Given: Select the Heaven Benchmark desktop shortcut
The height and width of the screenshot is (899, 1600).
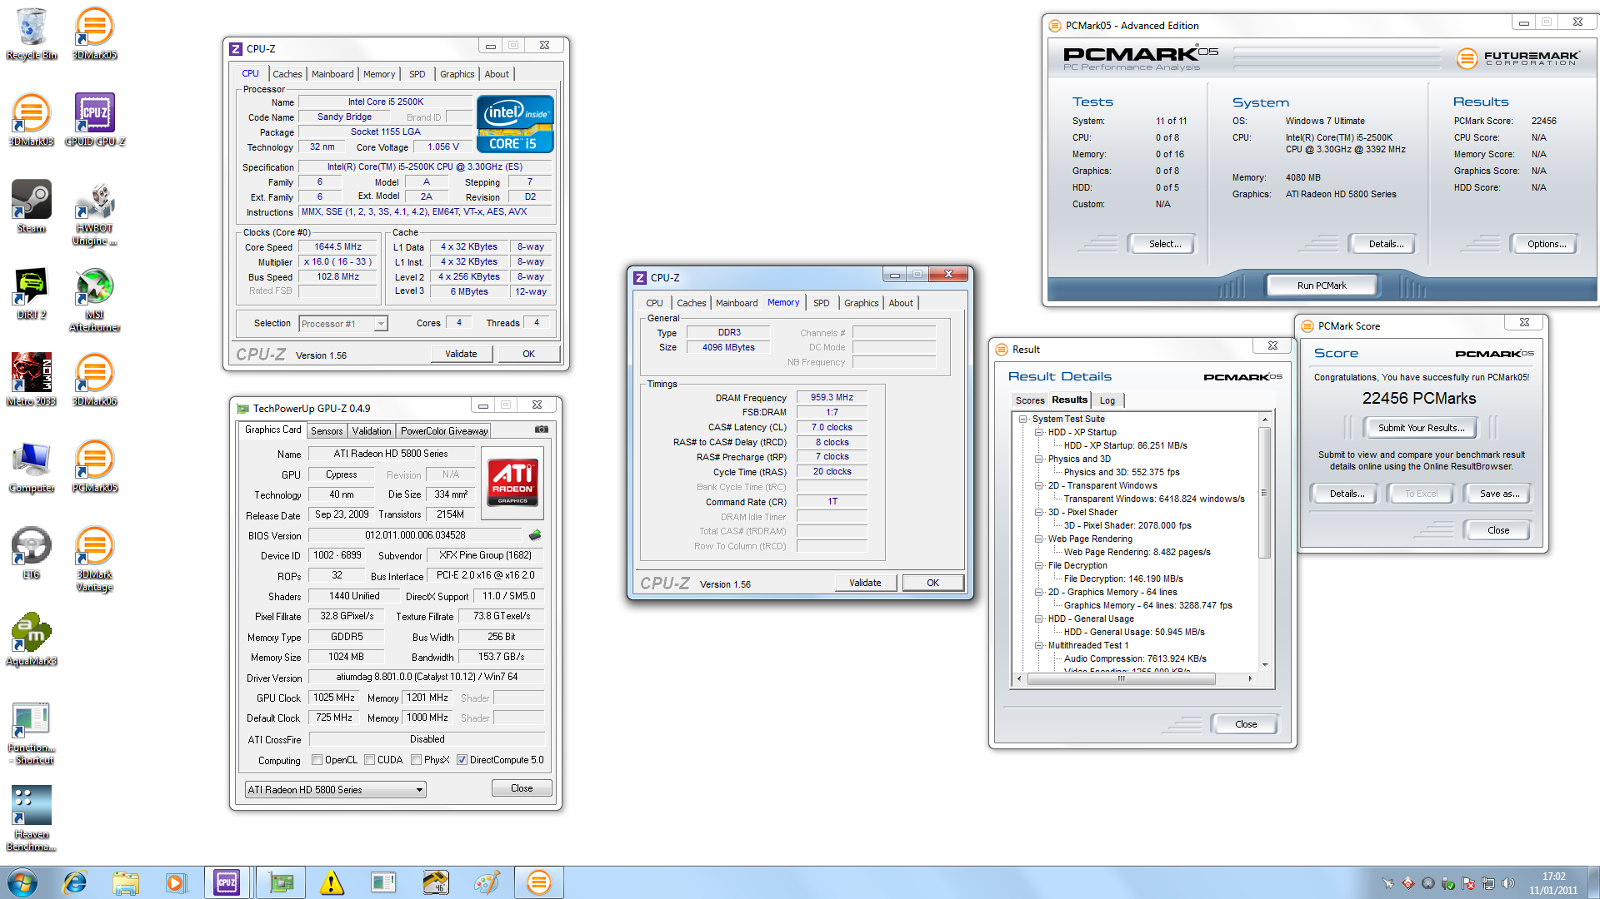Looking at the screenshot, I should [31, 818].
